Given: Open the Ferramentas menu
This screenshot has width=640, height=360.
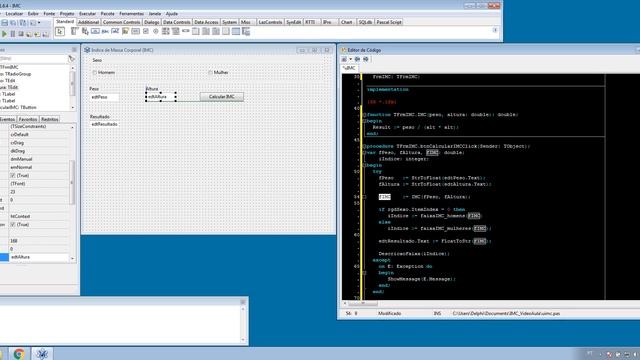Looking at the screenshot, I should click(x=131, y=14).
